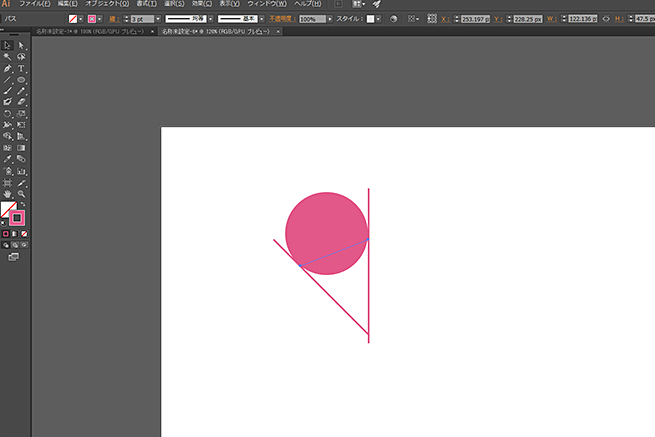
Task: Pick the Hand tool
Action: 7,194
